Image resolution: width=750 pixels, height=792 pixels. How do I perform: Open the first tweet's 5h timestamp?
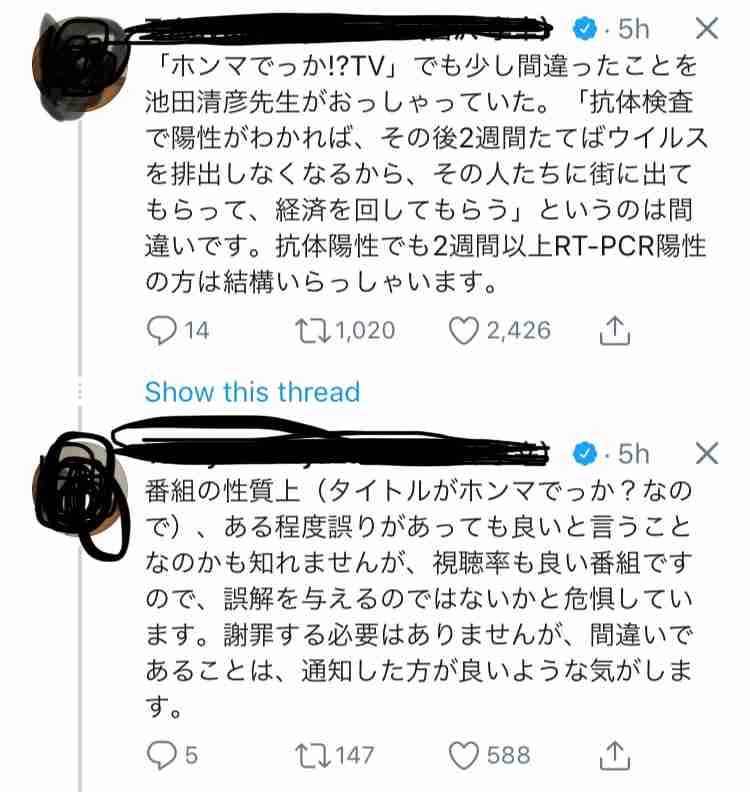tap(632, 28)
